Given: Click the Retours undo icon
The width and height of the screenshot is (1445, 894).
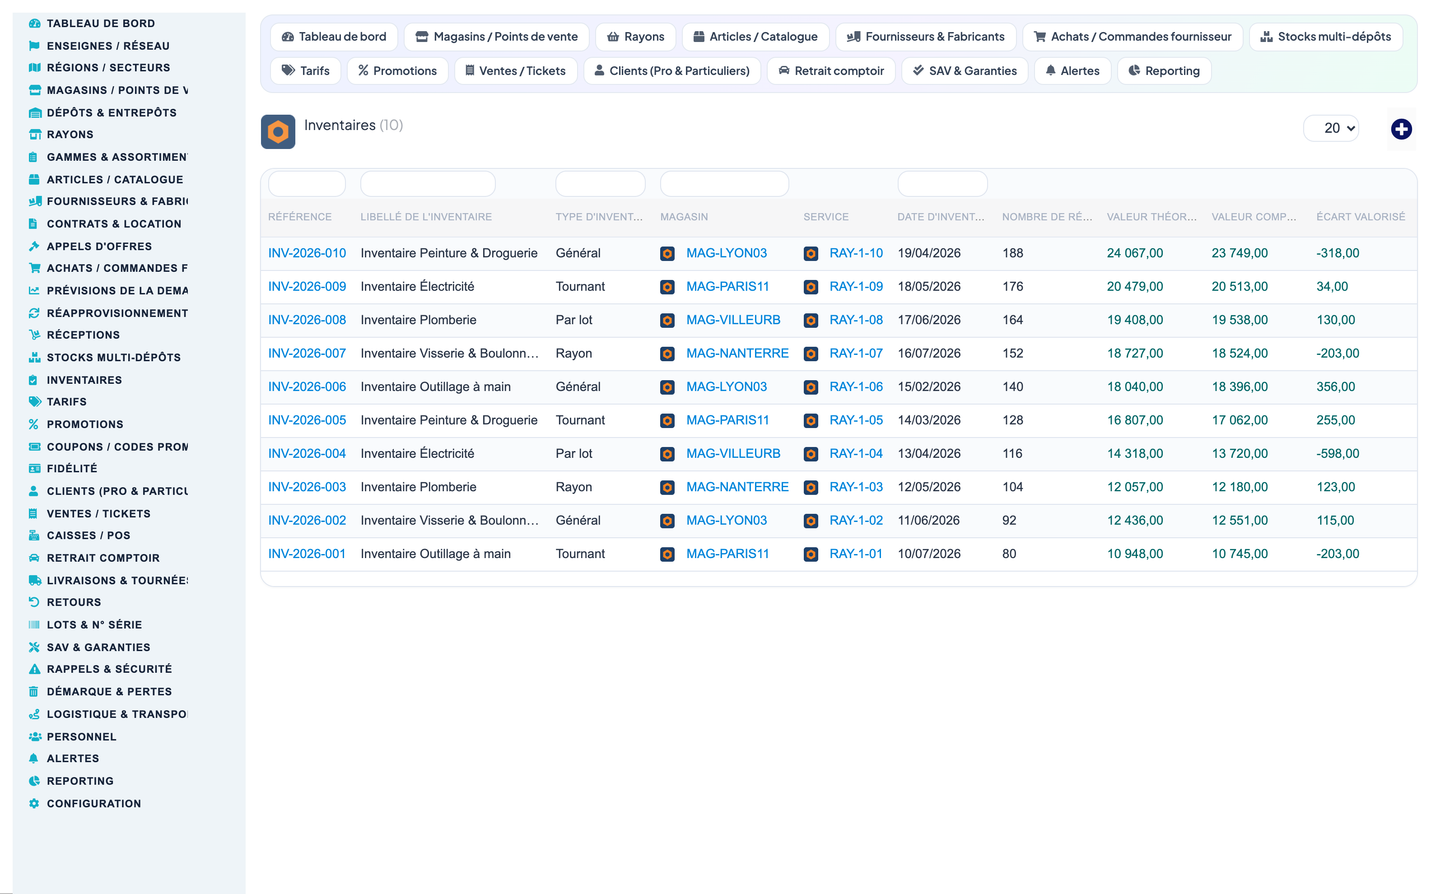Looking at the screenshot, I should coord(34,602).
